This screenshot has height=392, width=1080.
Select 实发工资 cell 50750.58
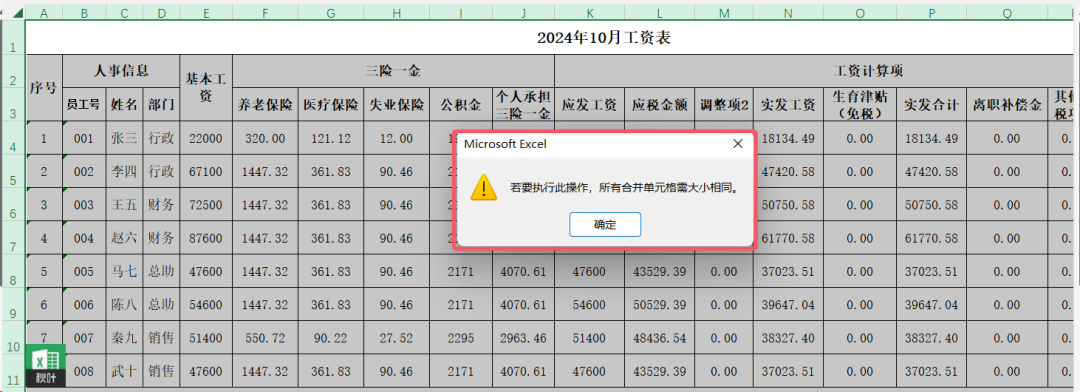click(x=789, y=205)
